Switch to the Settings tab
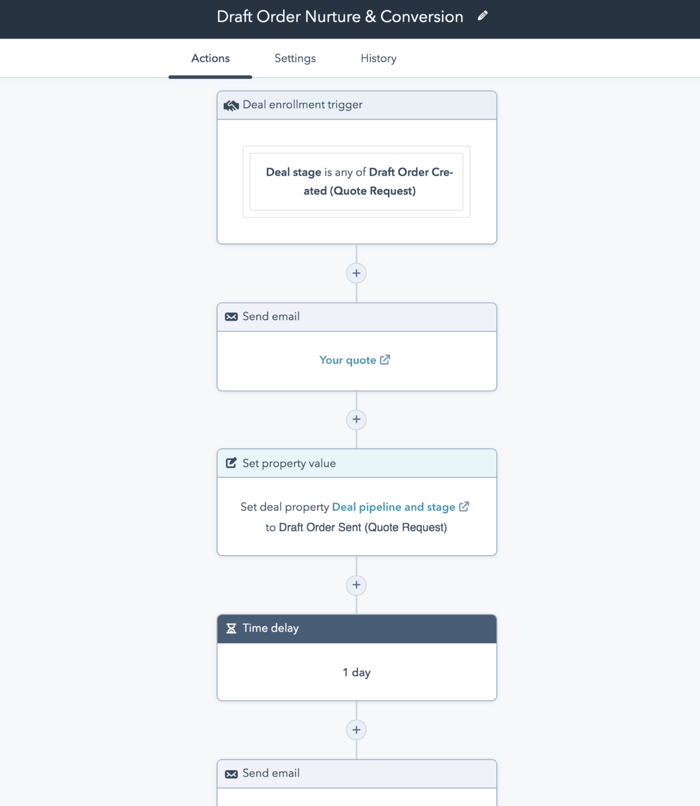Image resolution: width=700 pixels, height=806 pixels. click(295, 59)
